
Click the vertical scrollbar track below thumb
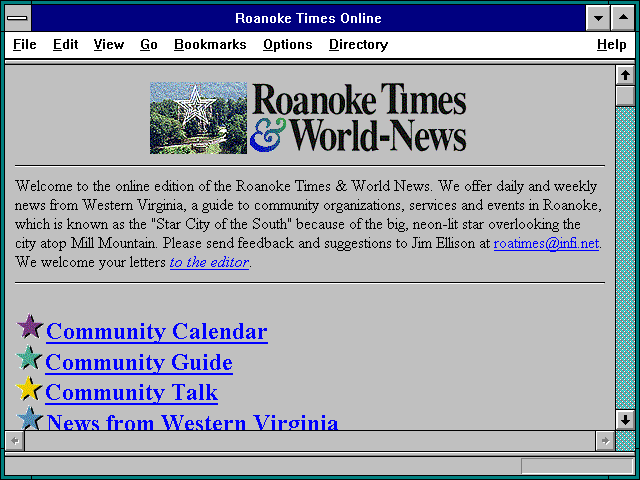click(x=625, y=258)
